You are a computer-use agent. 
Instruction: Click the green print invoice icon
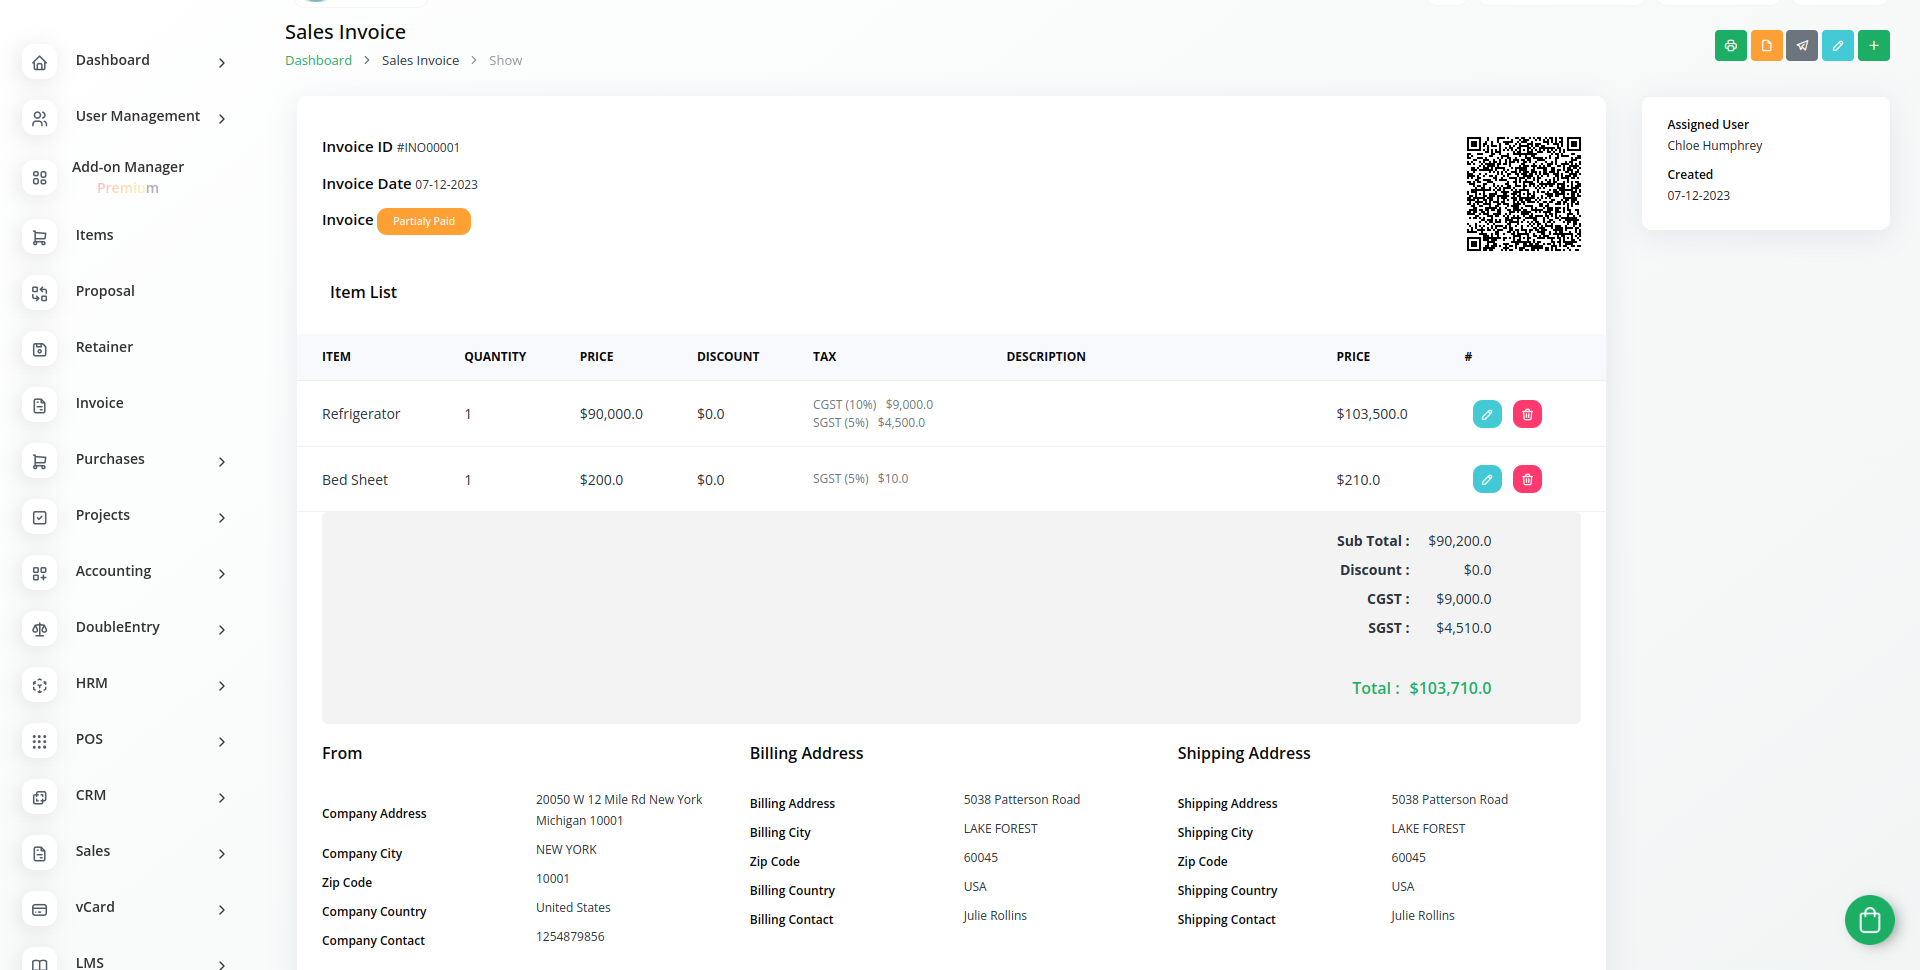1730,46
